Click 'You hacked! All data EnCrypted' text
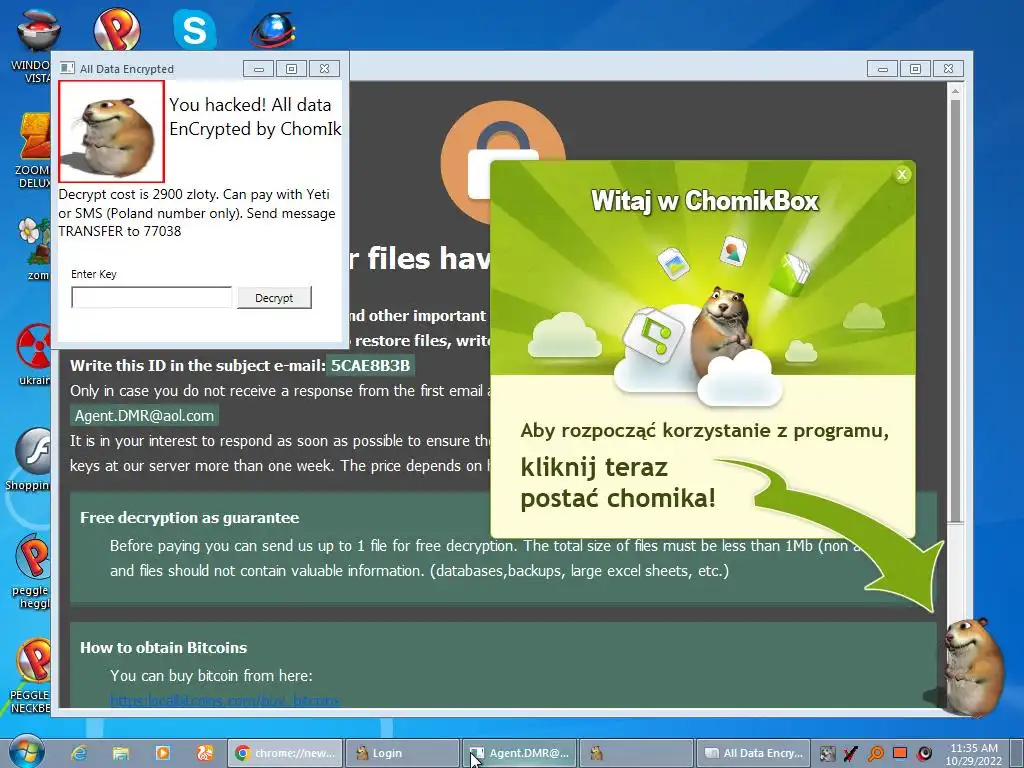The width and height of the screenshot is (1024, 768). [x=255, y=117]
